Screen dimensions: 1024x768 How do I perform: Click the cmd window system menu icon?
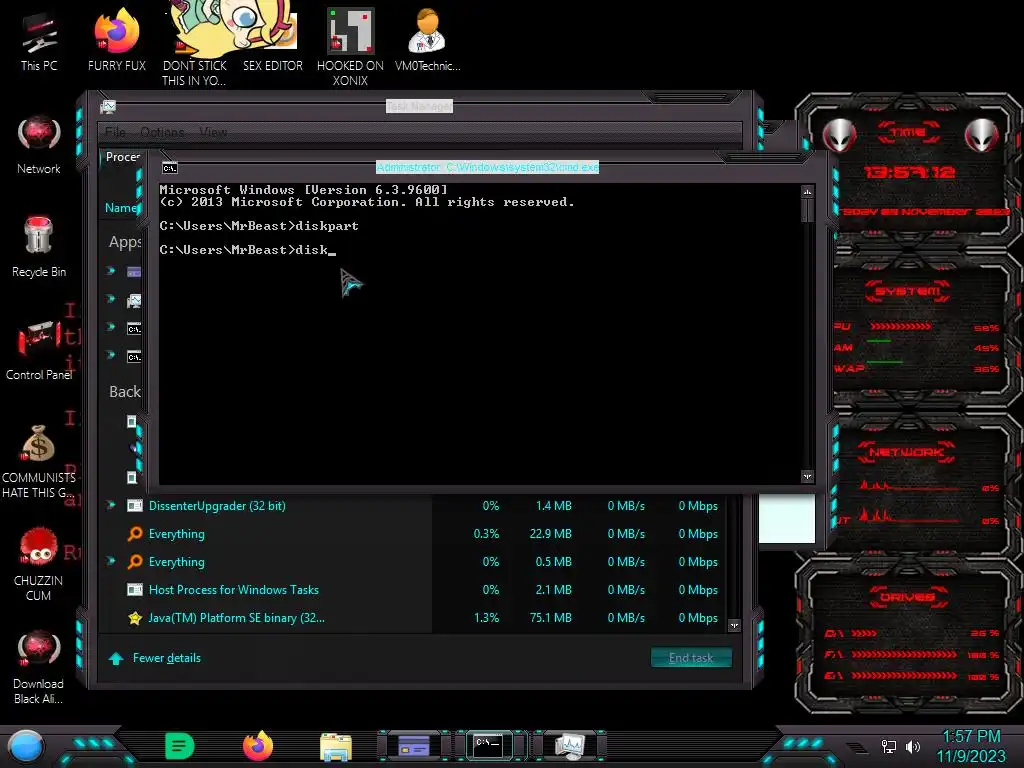[x=170, y=168]
